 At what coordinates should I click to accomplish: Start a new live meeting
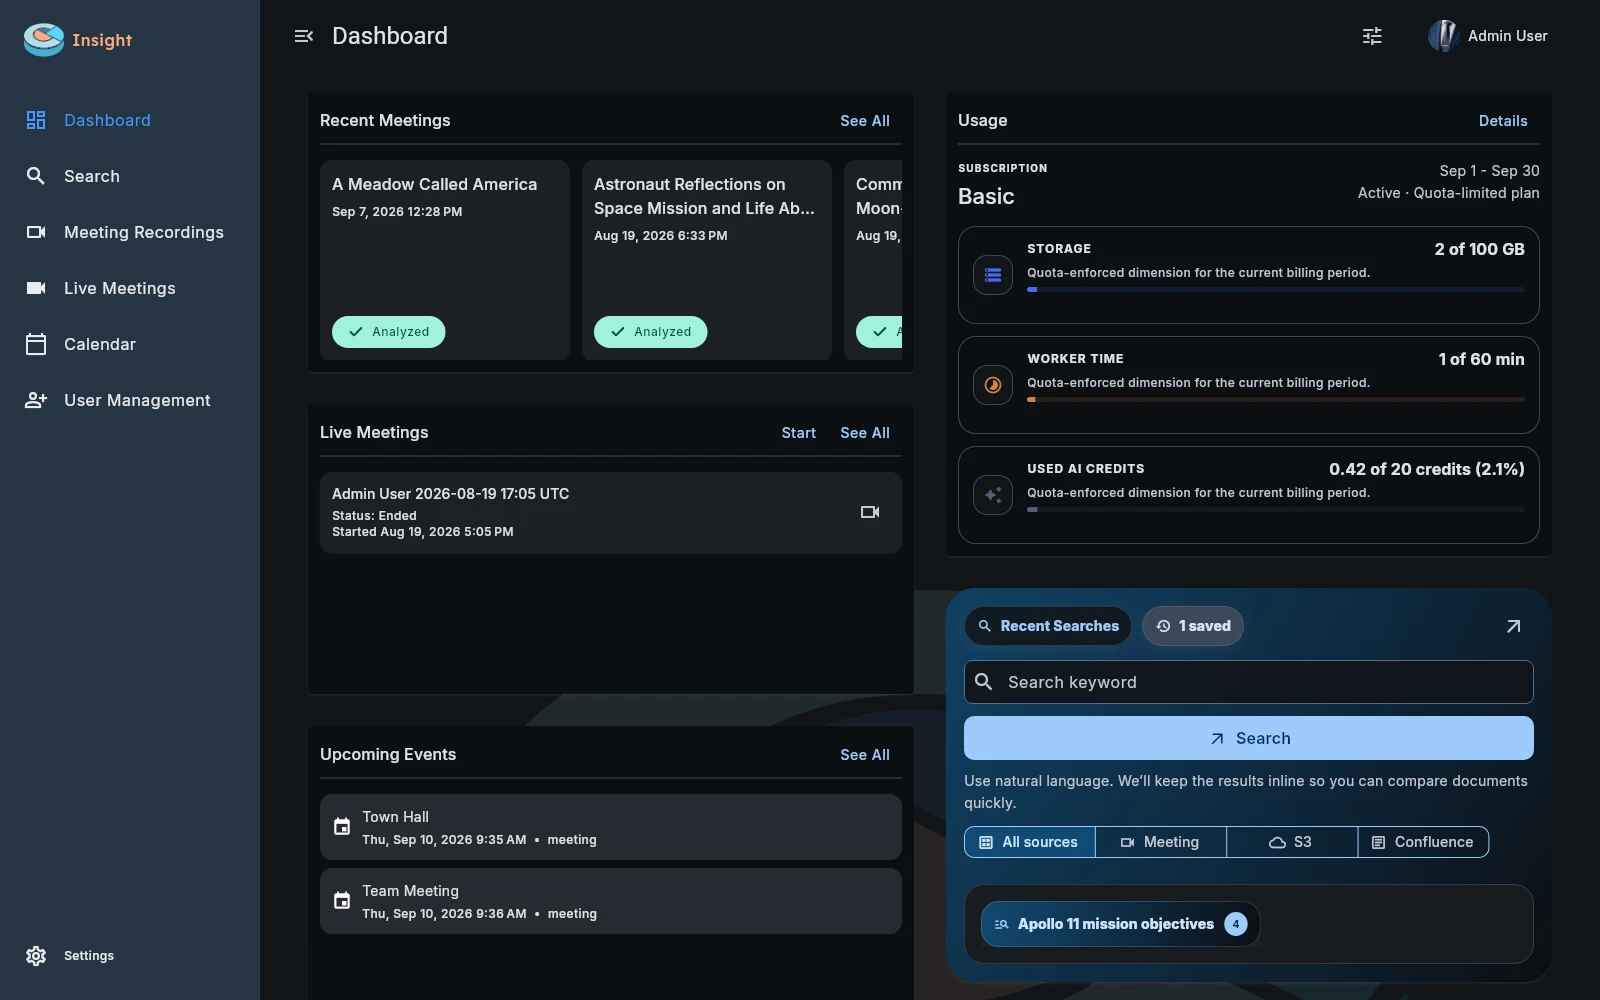click(799, 433)
